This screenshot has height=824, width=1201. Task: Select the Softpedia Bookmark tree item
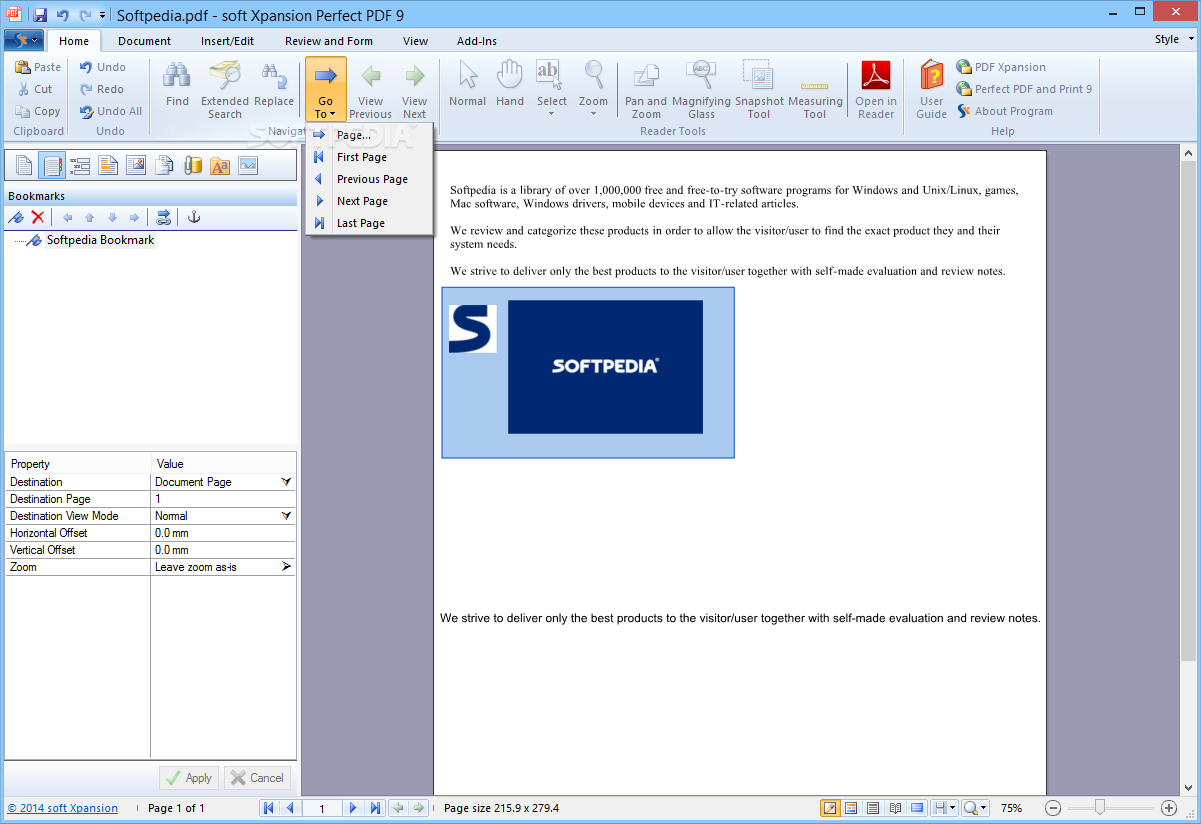pyautogui.click(x=100, y=240)
